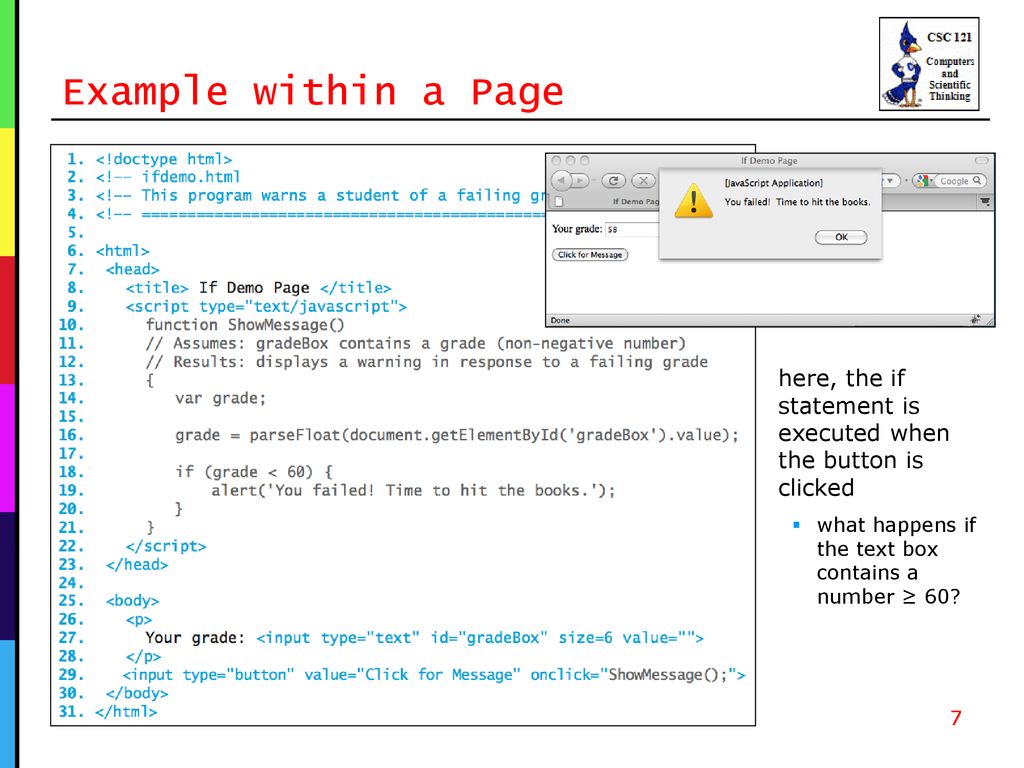
Task: Click the '[JavaScript Application]' dialog heading
Action: [x=773, y=183]
